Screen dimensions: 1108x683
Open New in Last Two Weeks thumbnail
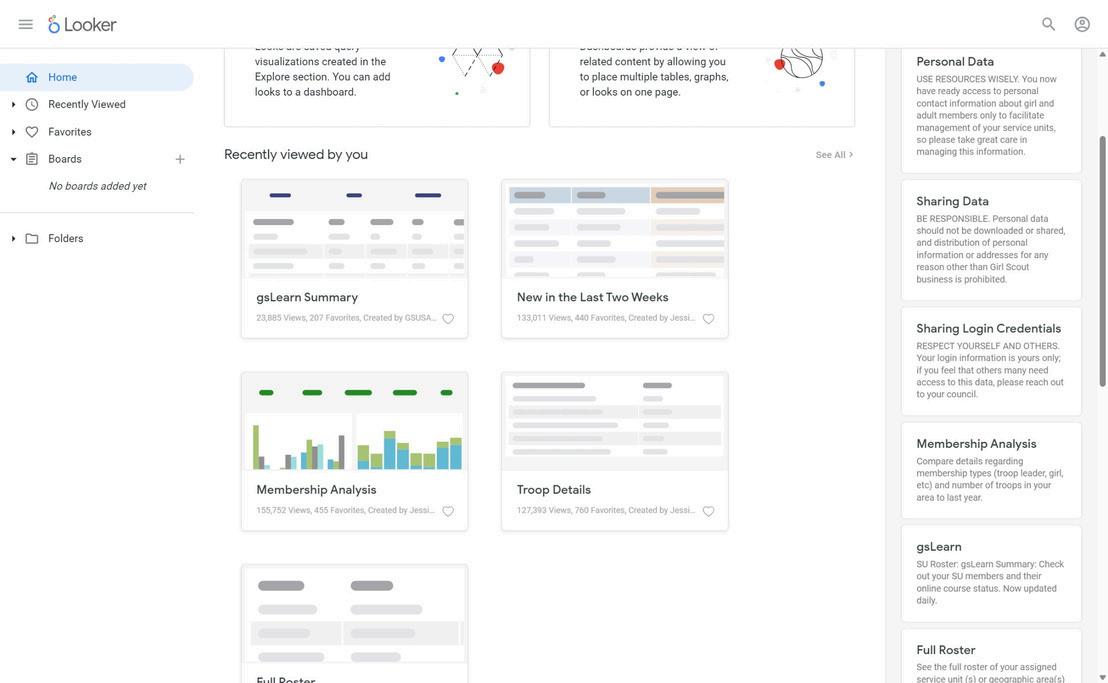pos(615,228)
